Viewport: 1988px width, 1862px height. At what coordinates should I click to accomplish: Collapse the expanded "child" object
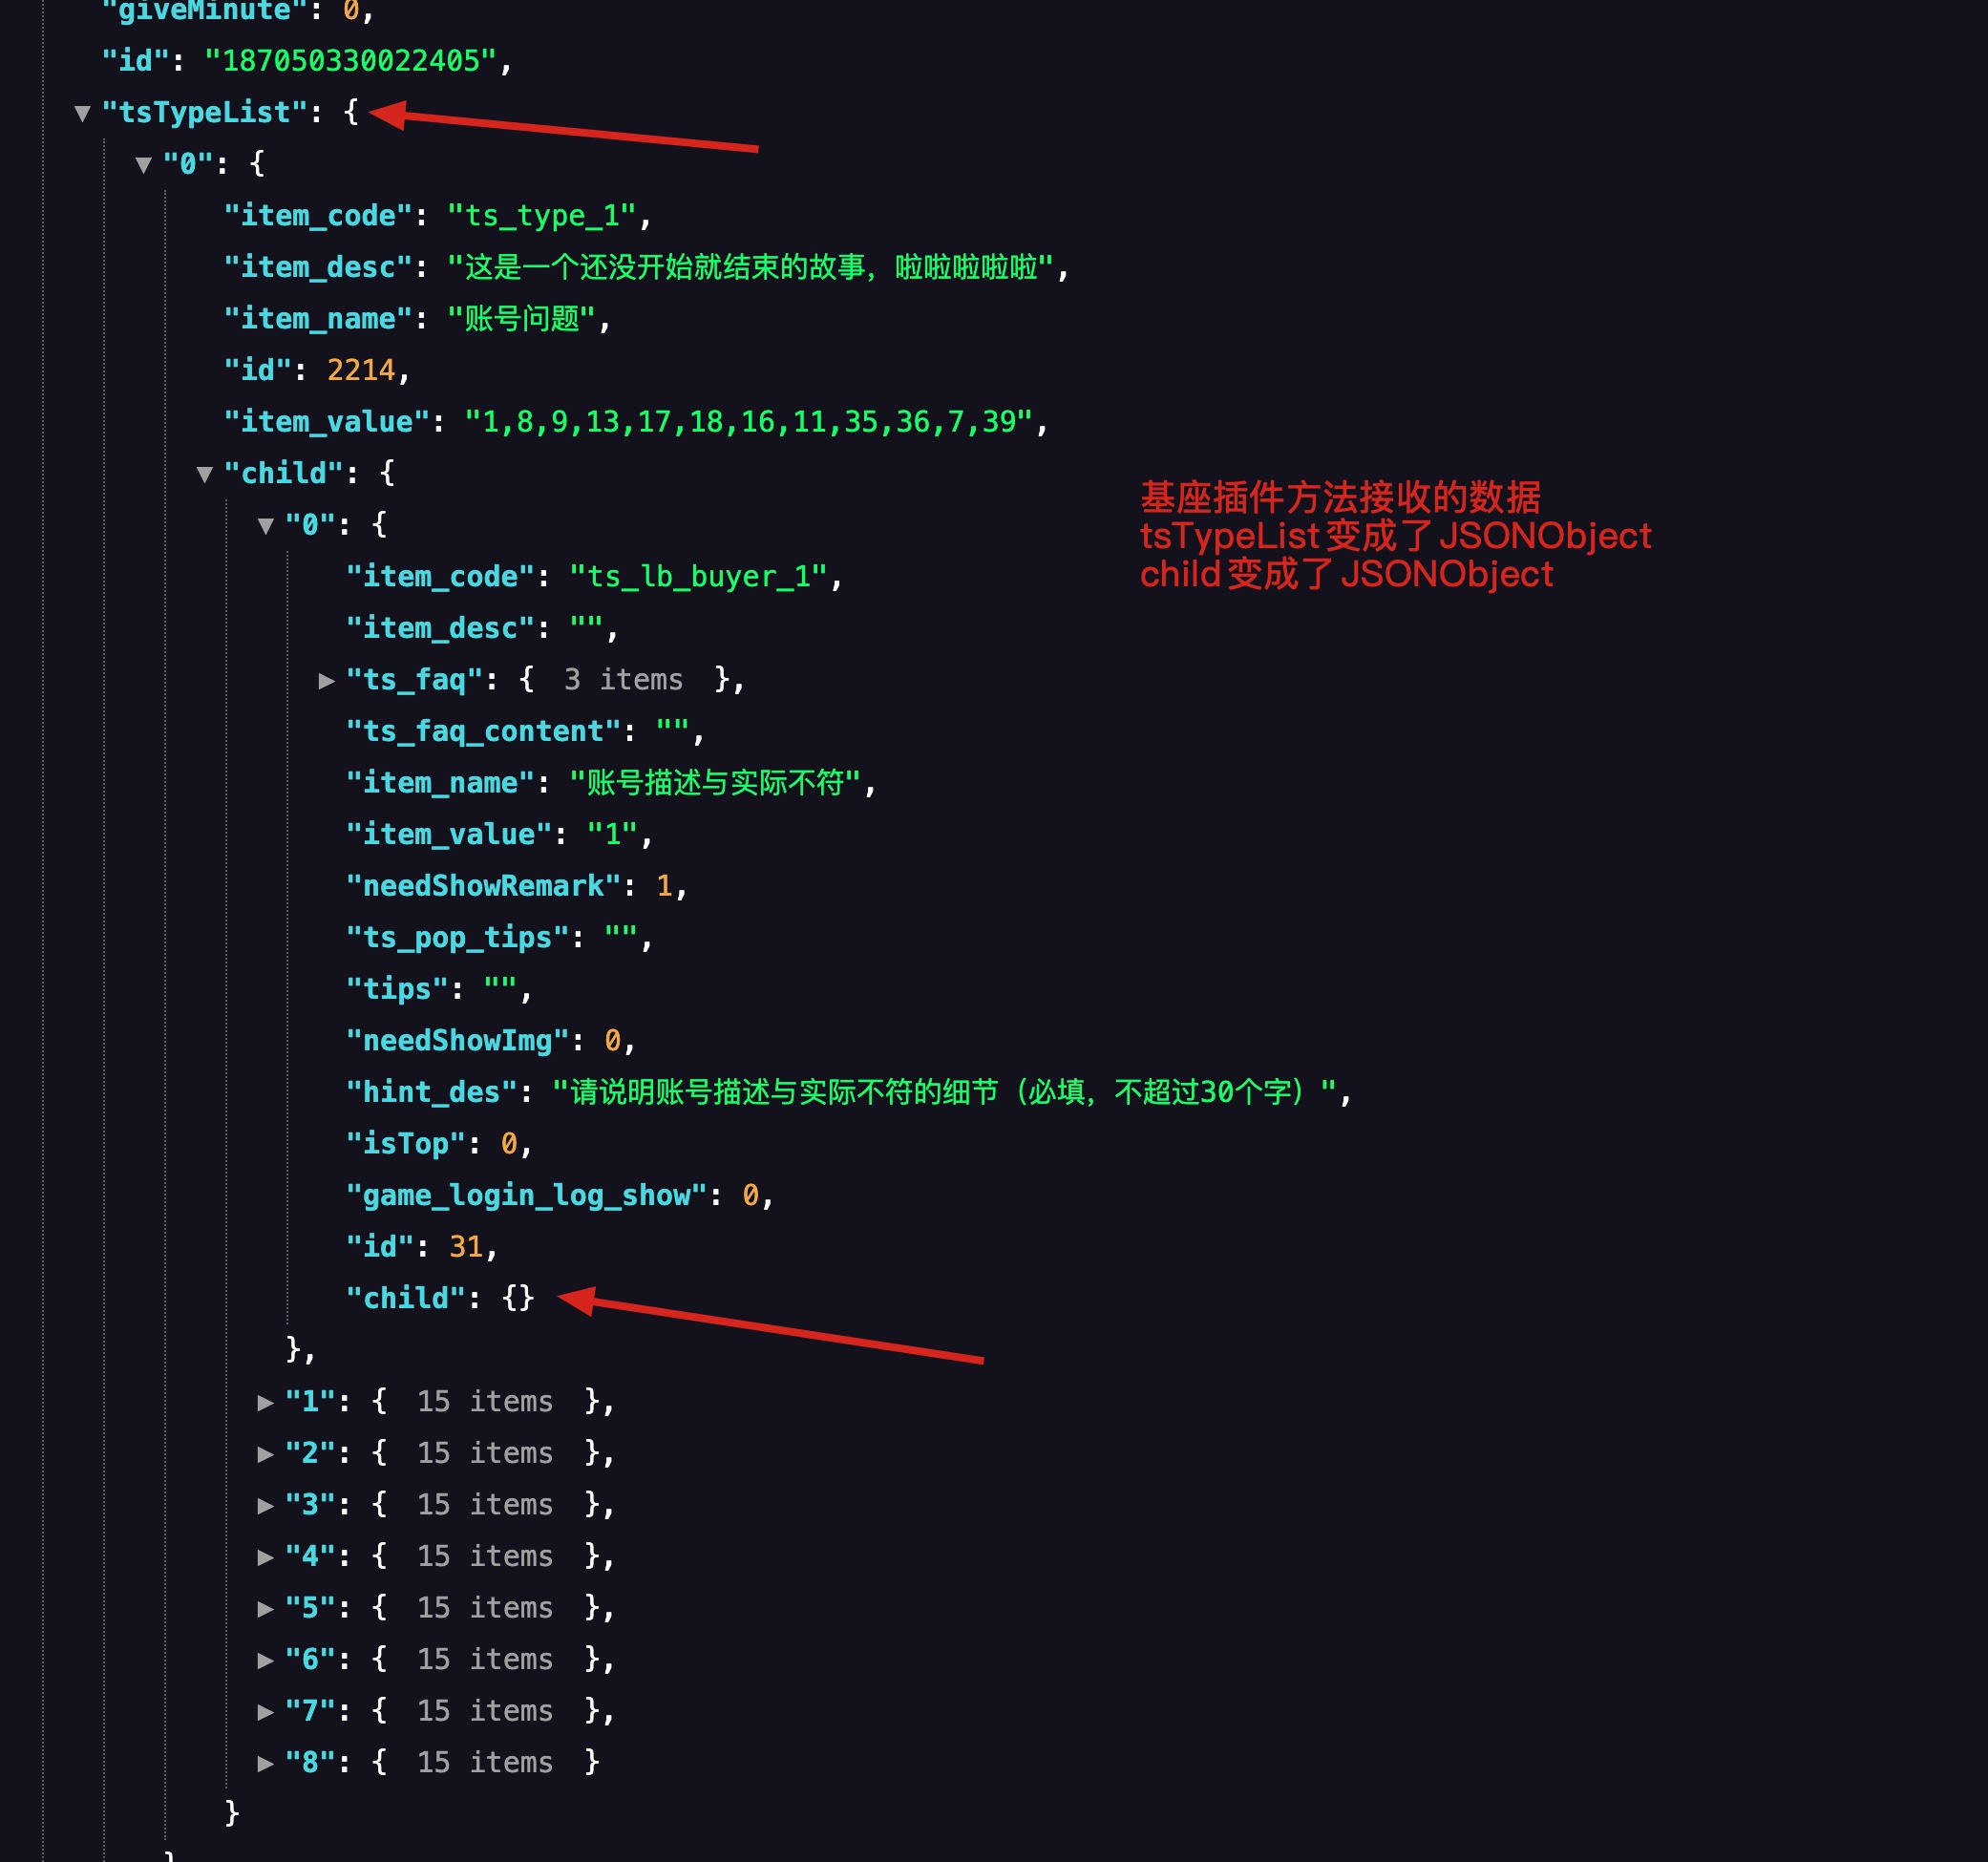tap(205, 474)
